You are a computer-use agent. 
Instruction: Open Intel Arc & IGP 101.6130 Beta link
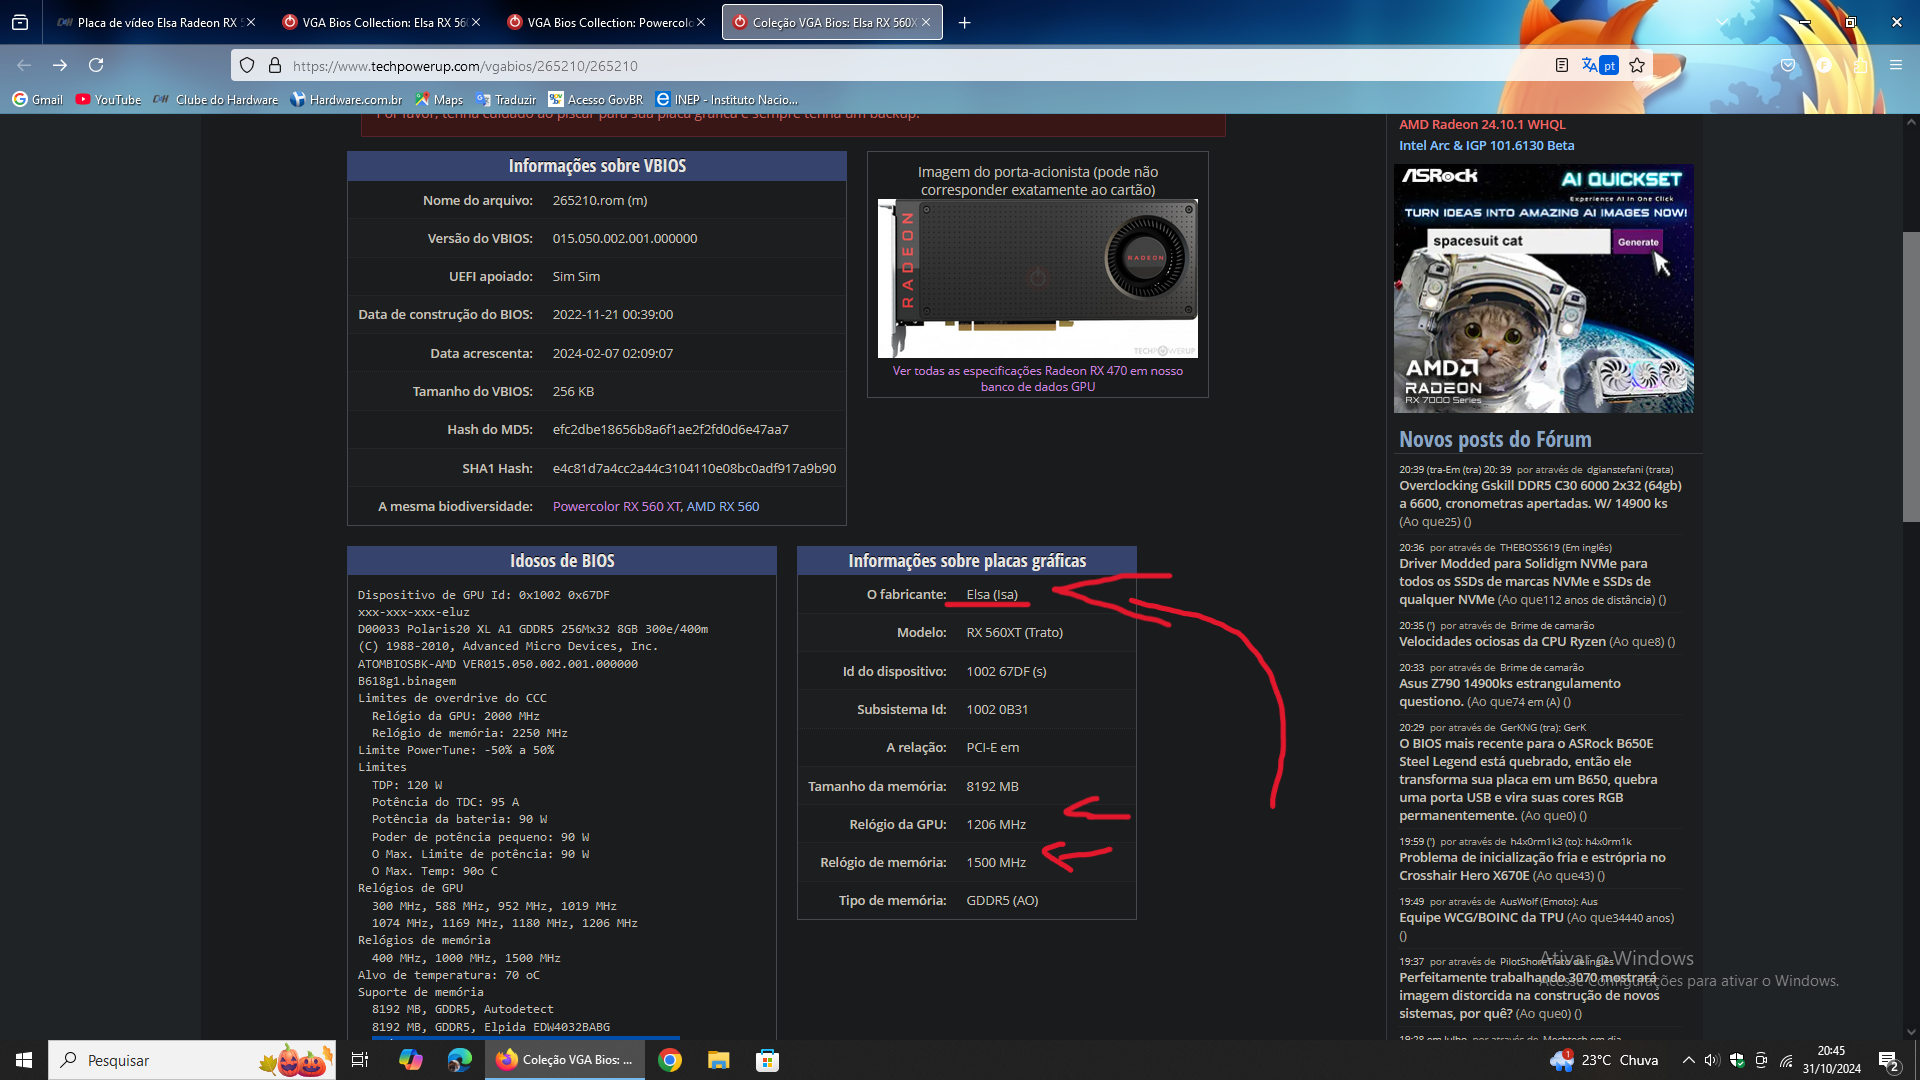click(x=1486, y=145)
